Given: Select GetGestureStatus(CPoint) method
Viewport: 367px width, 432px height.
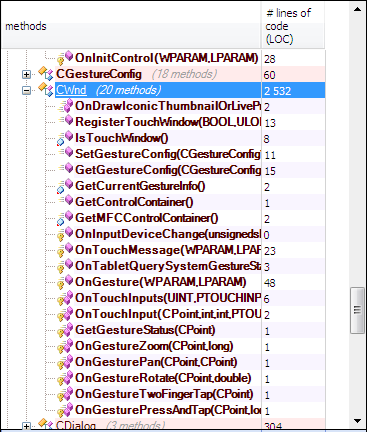Looking at the screenshot, I should [x=145, y=330].
